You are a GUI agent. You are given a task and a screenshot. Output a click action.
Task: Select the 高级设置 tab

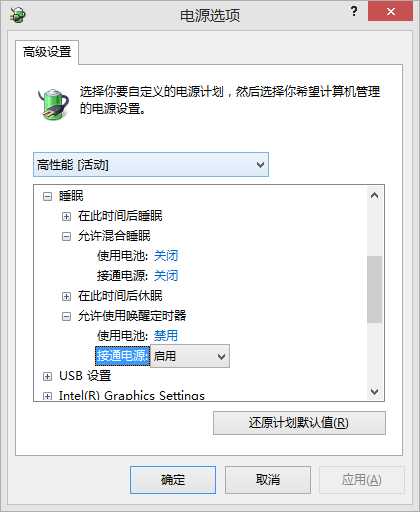47,52
